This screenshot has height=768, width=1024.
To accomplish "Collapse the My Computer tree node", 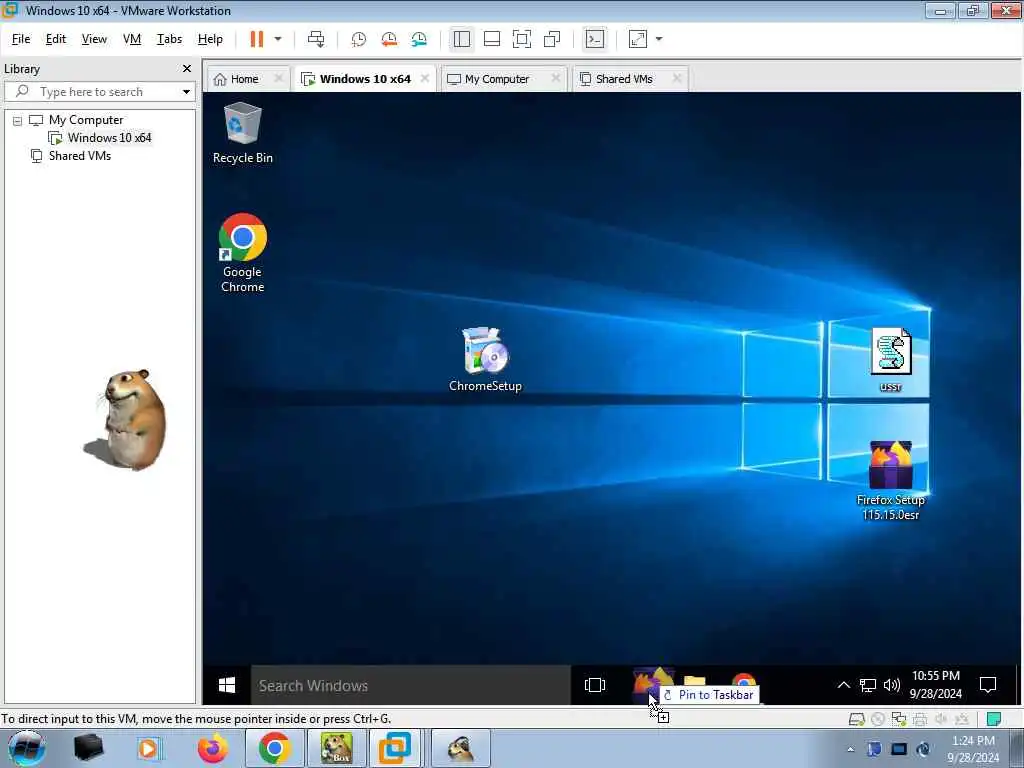I will [18, 121].
